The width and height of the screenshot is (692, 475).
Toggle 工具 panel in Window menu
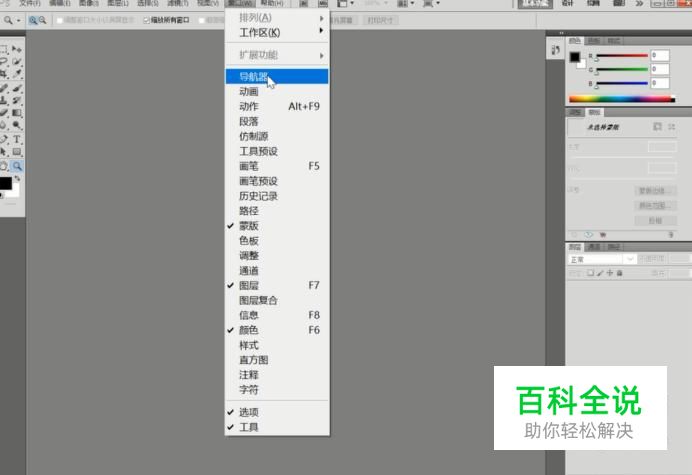click(x=277, y=427)
